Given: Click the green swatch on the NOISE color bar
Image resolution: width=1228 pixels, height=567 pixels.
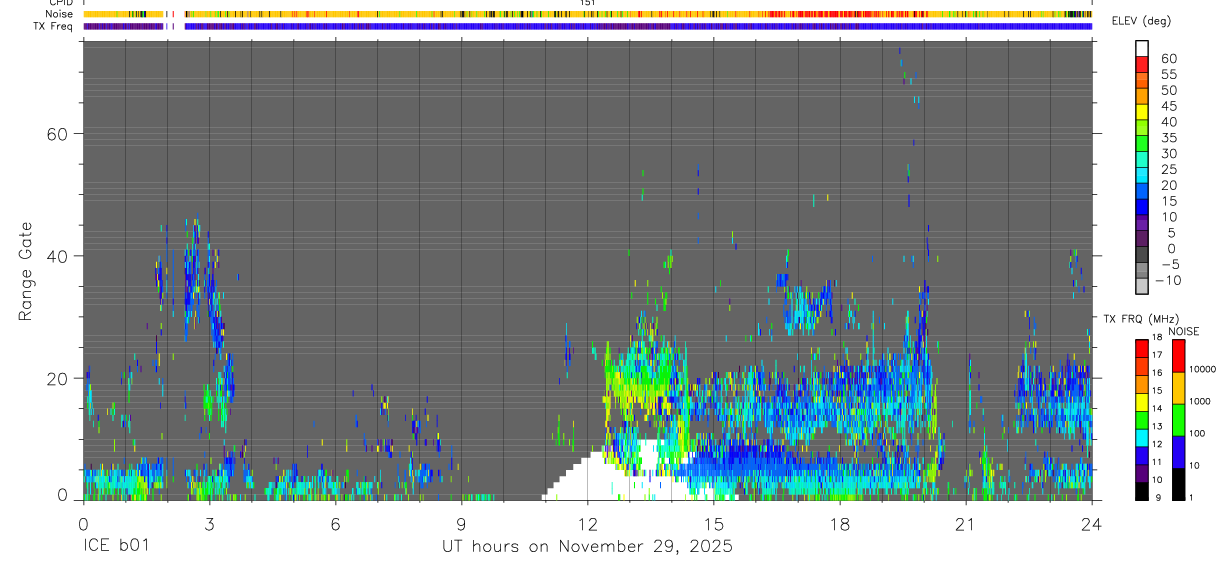Looking at the screenshot, I should [x=1178, y=419].
